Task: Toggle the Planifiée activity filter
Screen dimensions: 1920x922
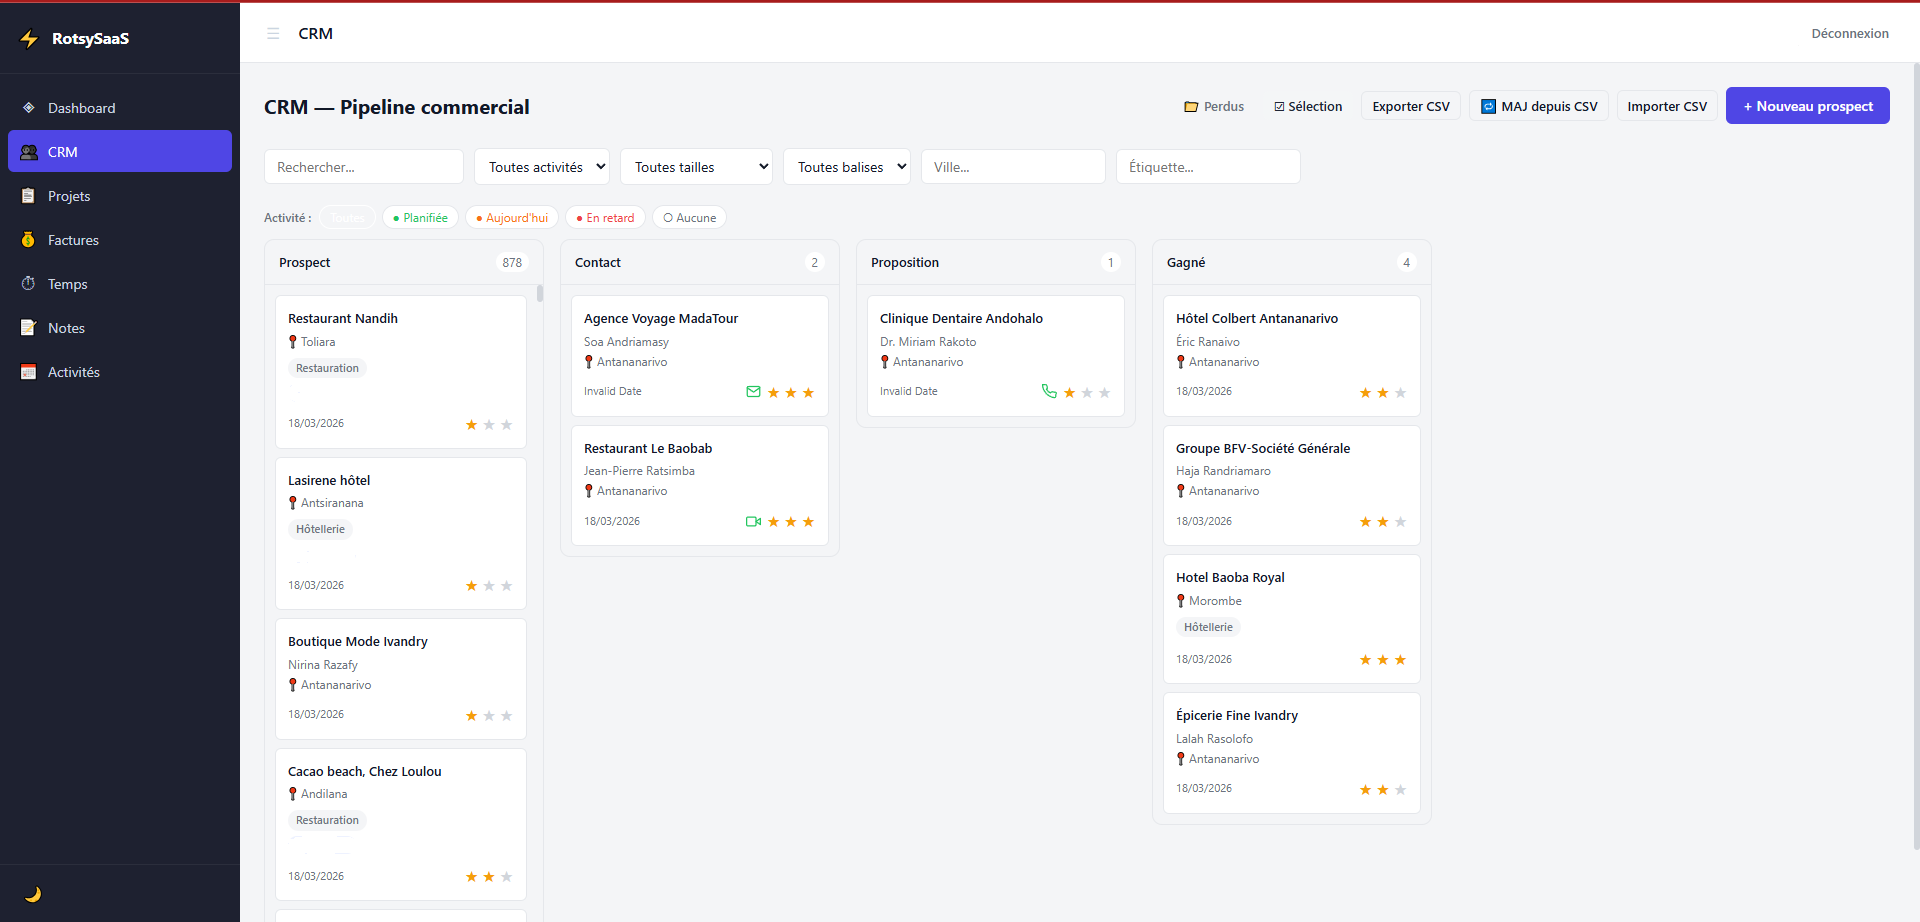Action: [420, 218]
